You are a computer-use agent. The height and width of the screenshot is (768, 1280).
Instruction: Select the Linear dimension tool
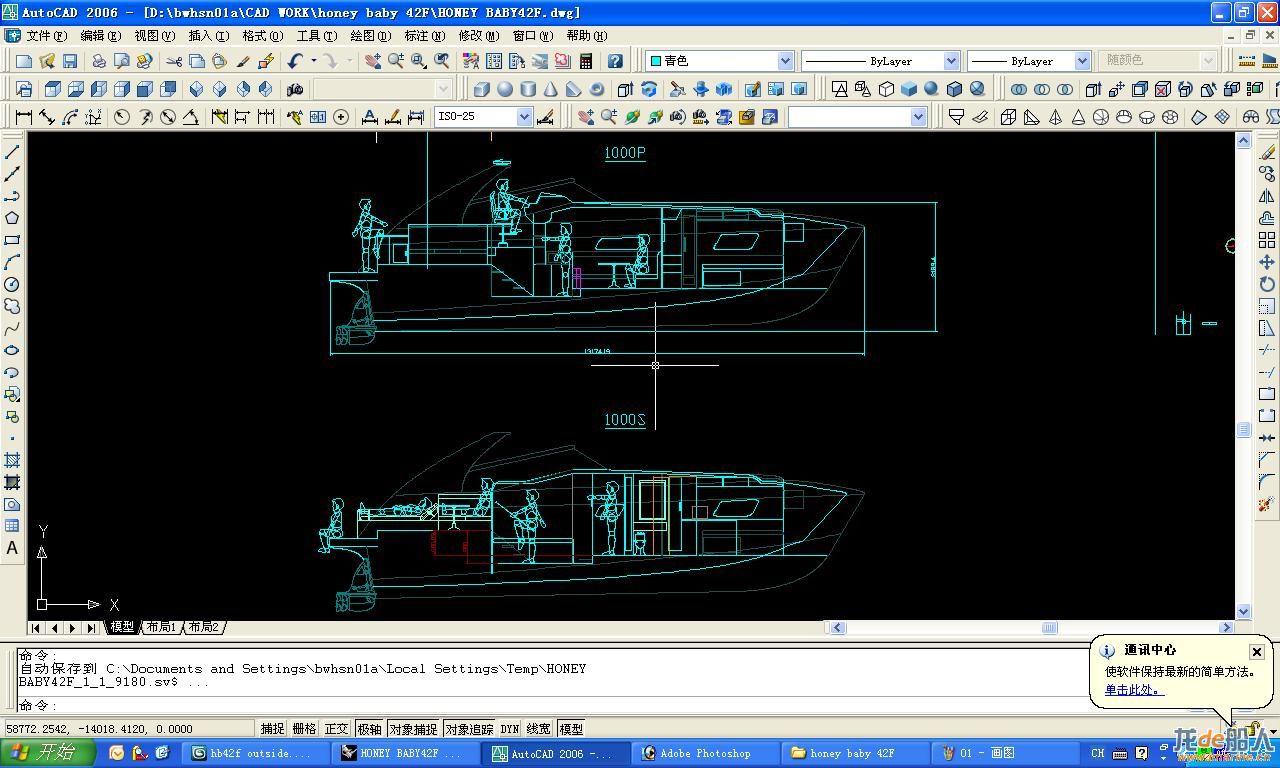24,117
